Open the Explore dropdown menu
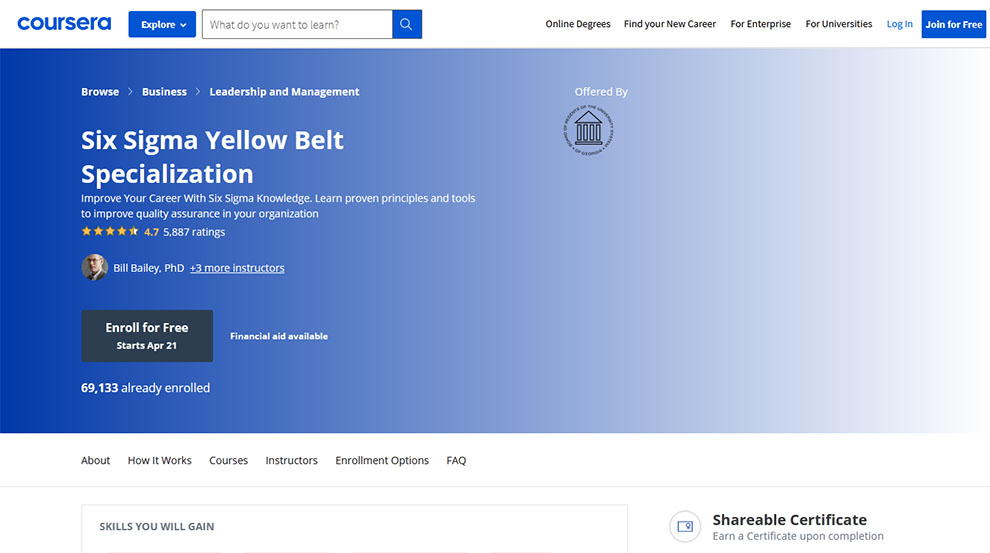990x553 pixels. click(x=162, y=25)
